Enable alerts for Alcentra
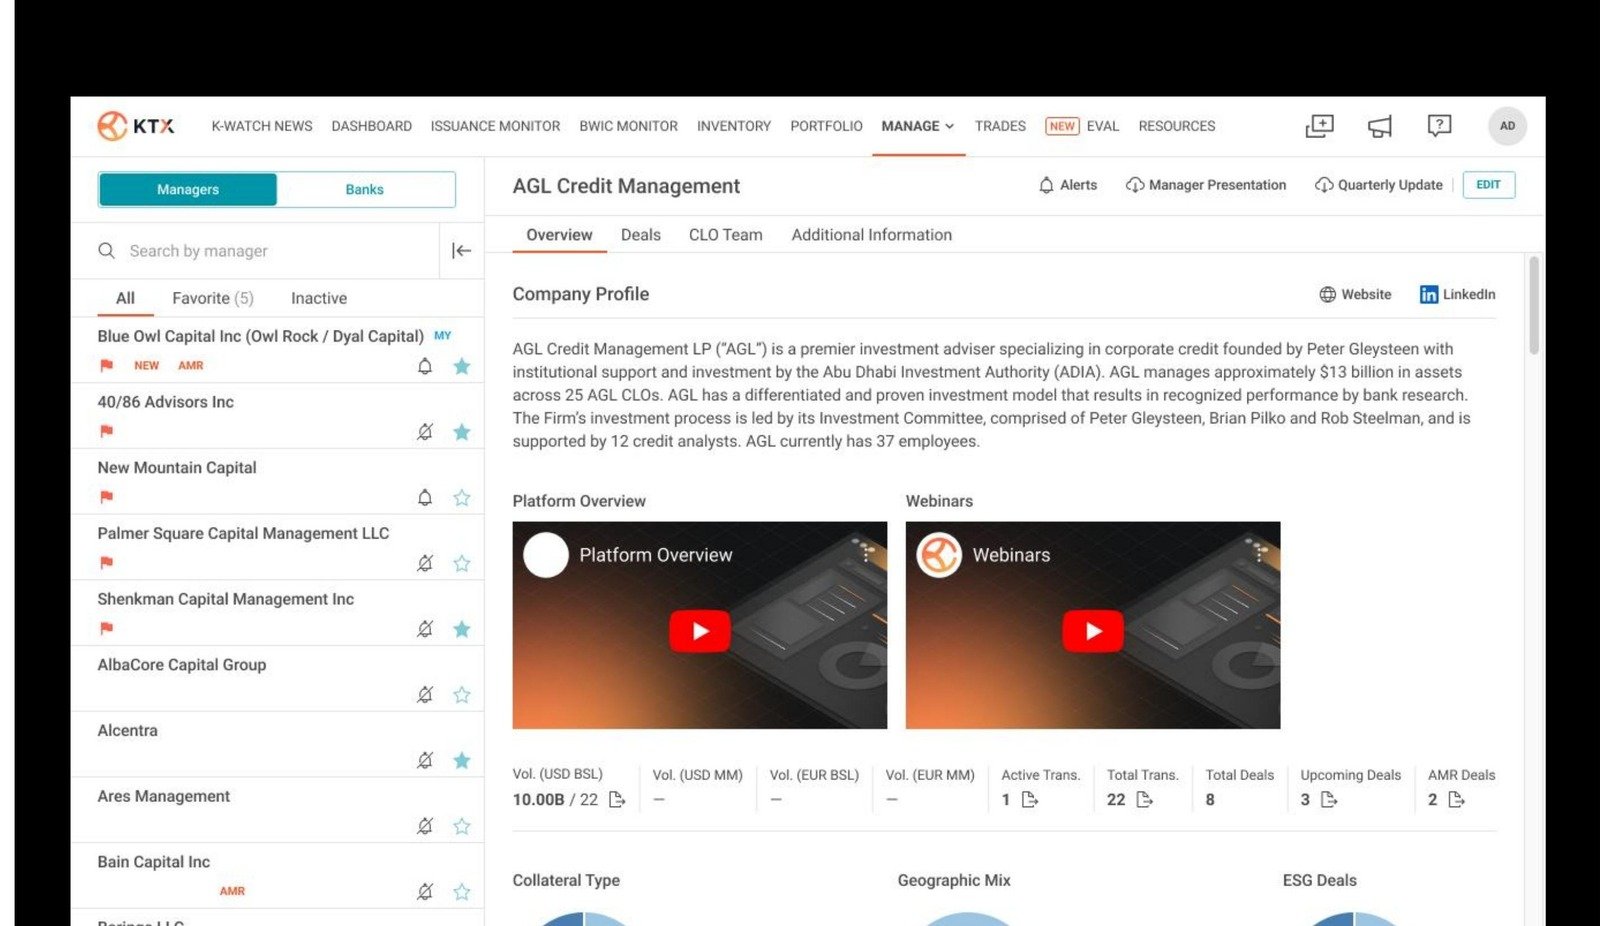The image size is (1600, 926). click(425, 760)
